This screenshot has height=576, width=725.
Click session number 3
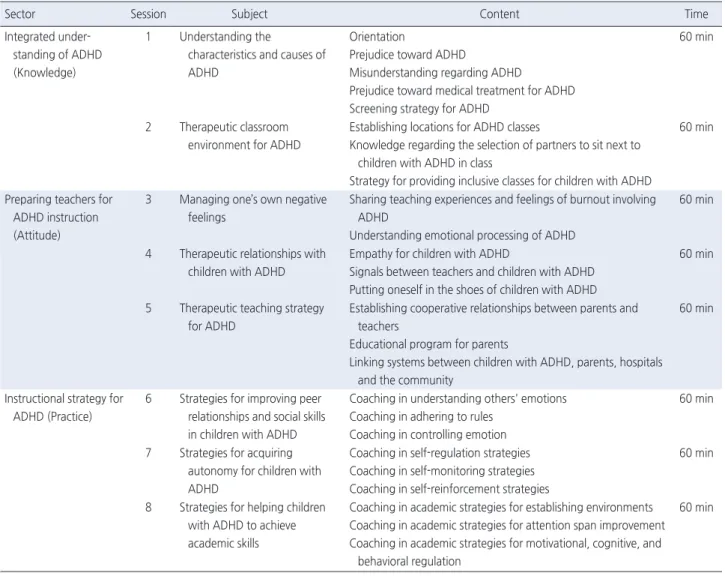tap(148, 199)
